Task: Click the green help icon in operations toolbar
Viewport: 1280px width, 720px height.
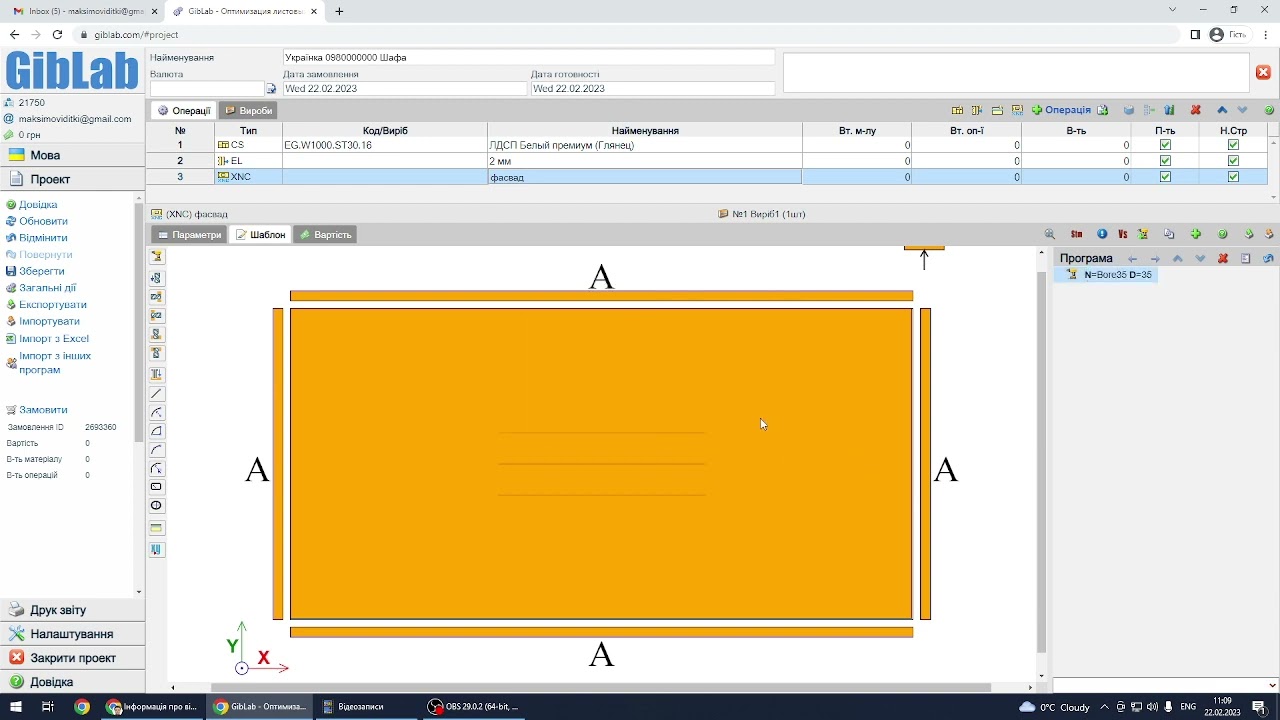Action: click(1269, 110)
